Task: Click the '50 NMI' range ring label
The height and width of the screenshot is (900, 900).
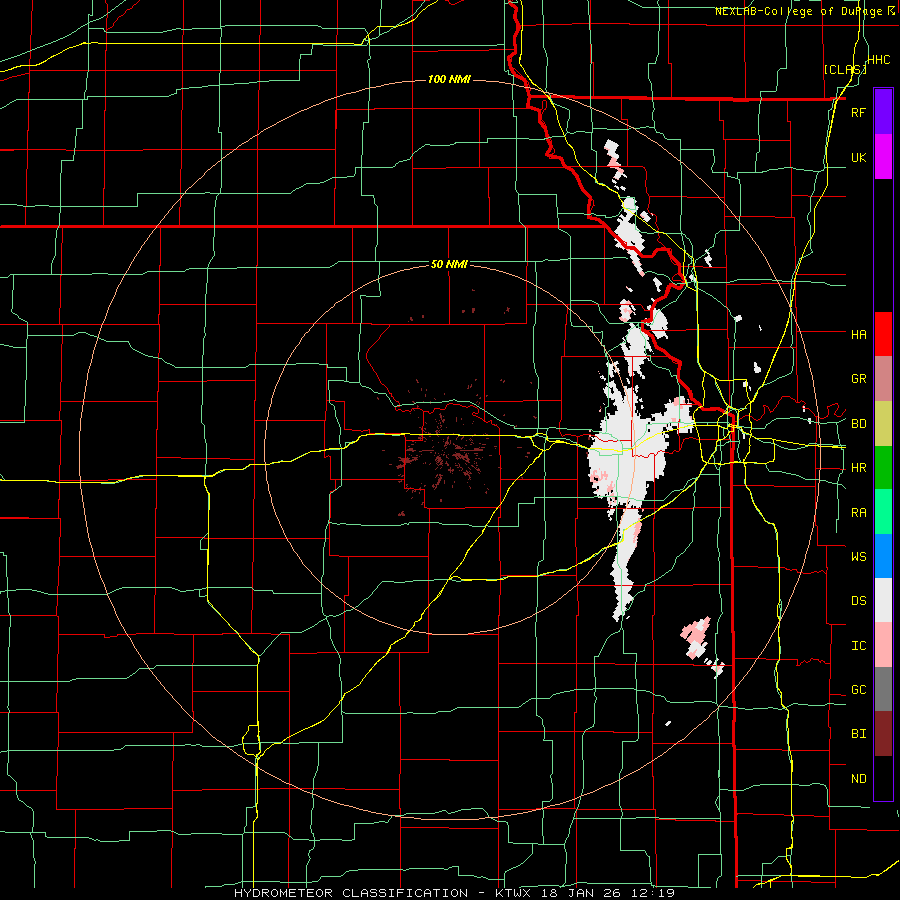Action: click(449, 265)
